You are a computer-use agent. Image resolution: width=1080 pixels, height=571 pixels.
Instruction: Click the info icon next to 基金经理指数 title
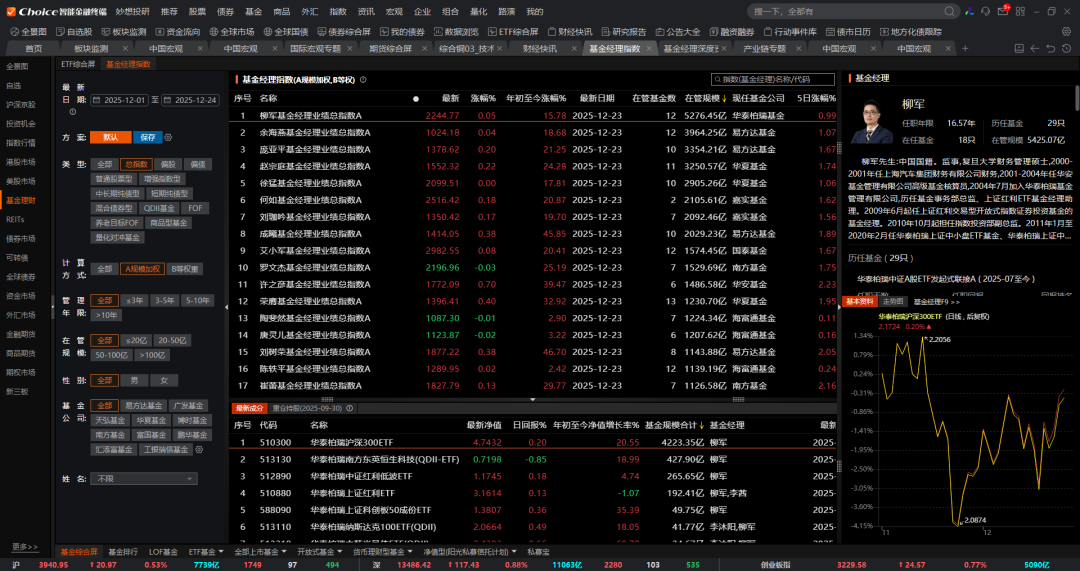pos(364,79)
